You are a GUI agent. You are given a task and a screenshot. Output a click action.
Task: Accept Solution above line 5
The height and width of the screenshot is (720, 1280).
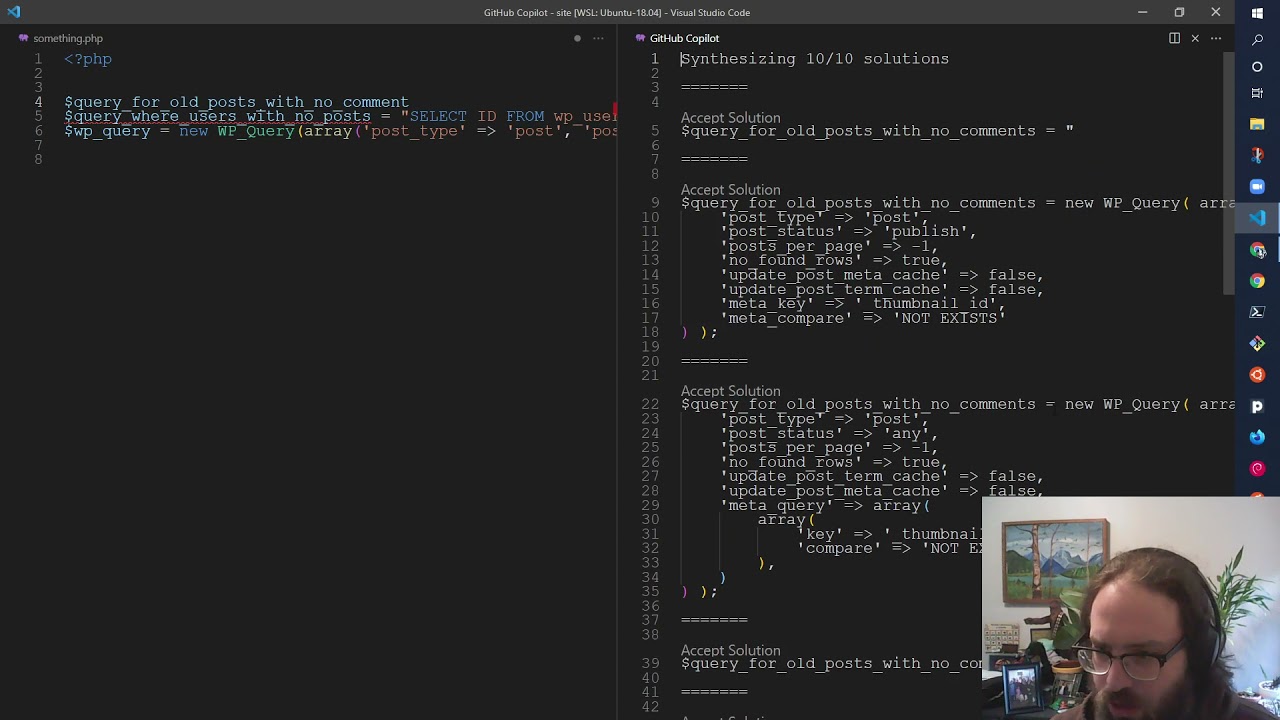coord(730,117)
